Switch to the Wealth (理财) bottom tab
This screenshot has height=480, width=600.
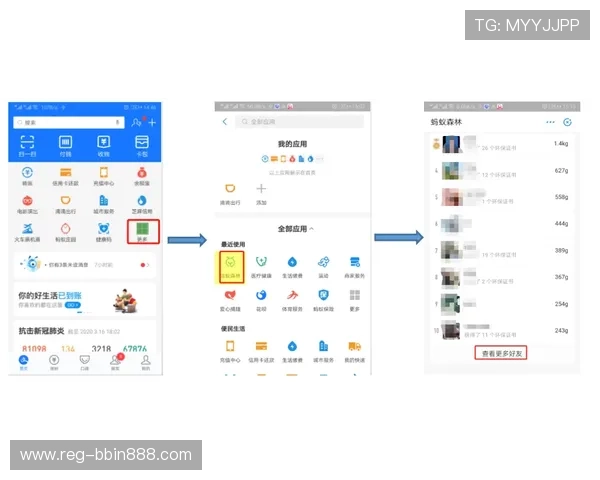[54, 362]
